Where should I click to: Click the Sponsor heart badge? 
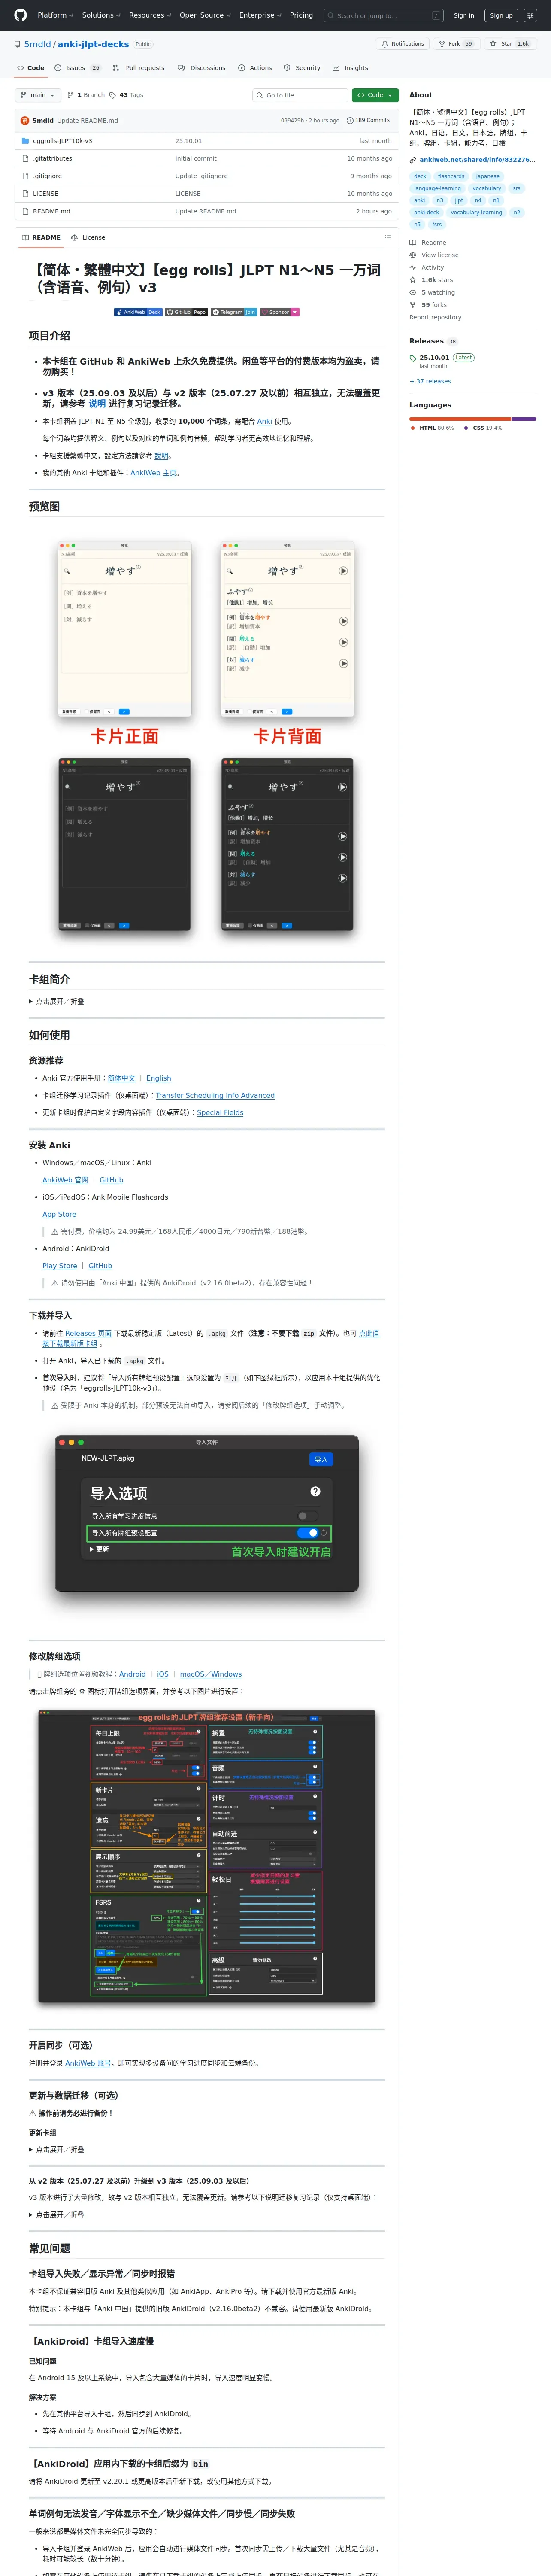280,312
